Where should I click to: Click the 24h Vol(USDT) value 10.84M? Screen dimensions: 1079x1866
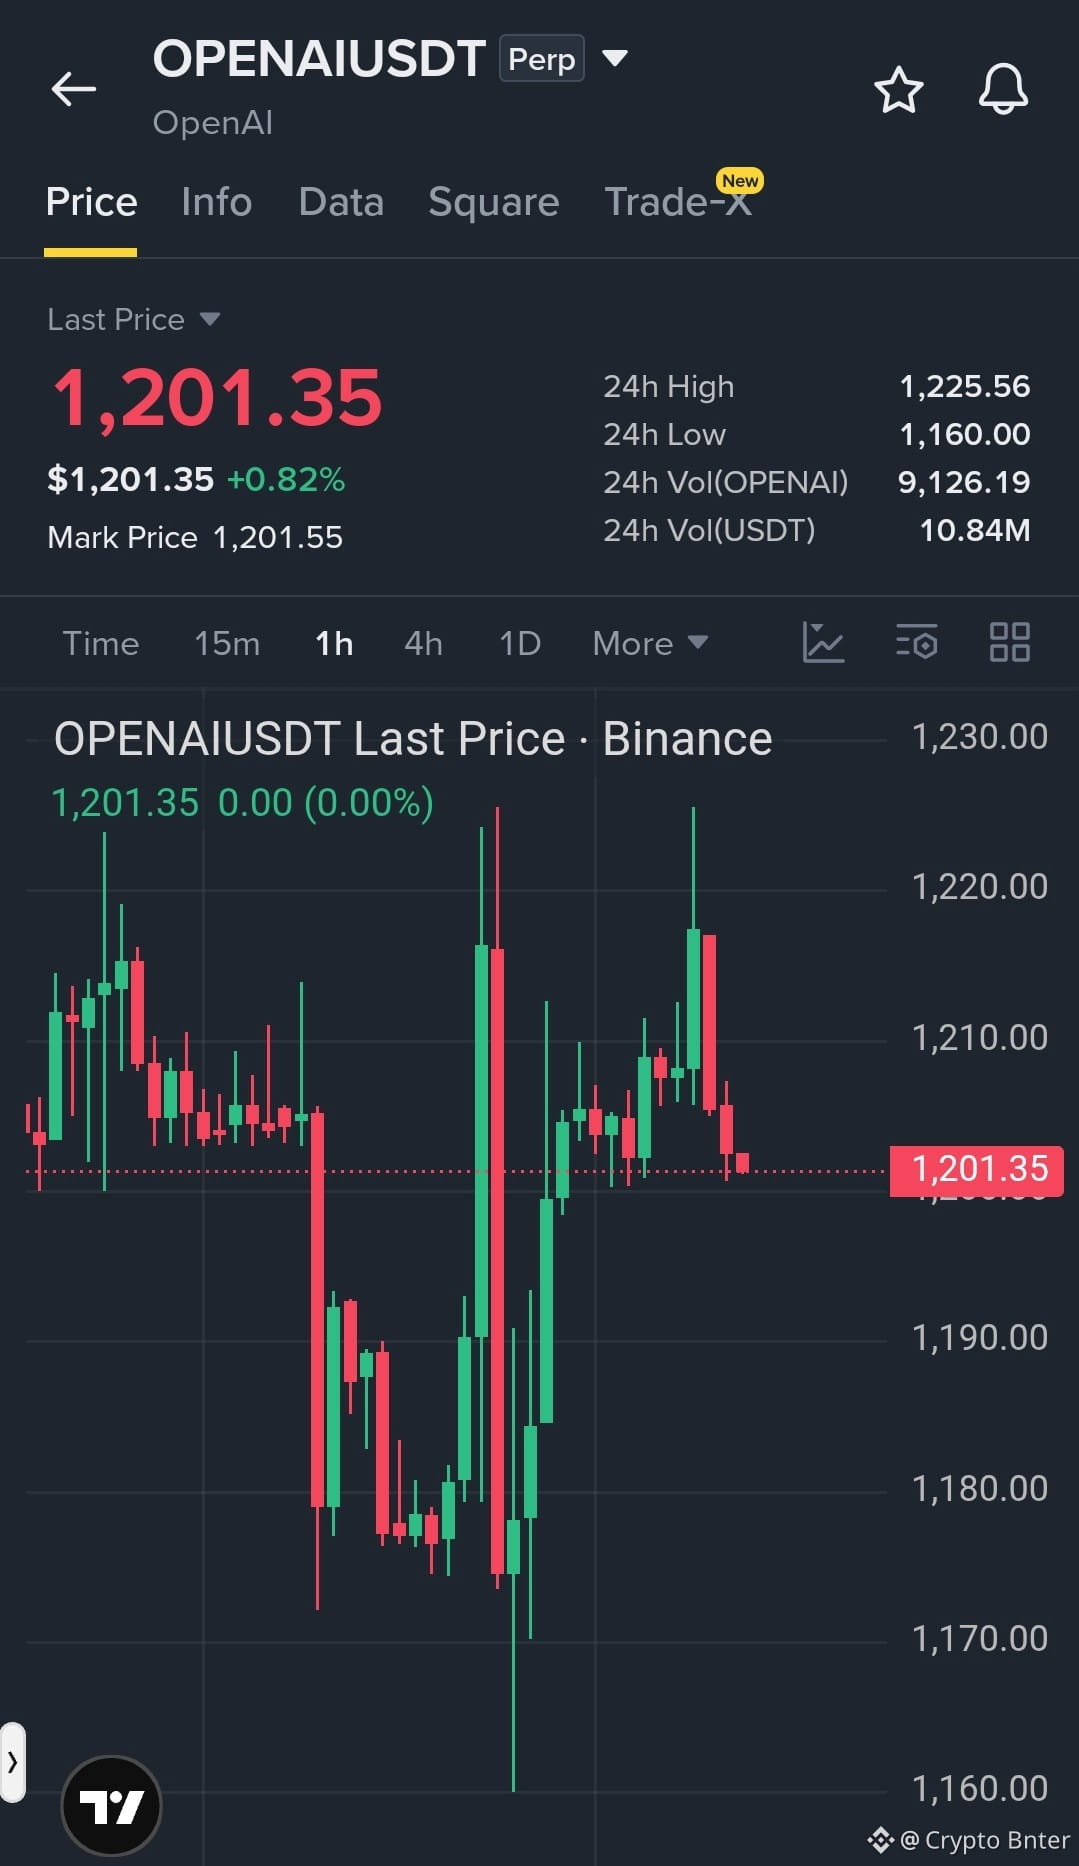974,530
